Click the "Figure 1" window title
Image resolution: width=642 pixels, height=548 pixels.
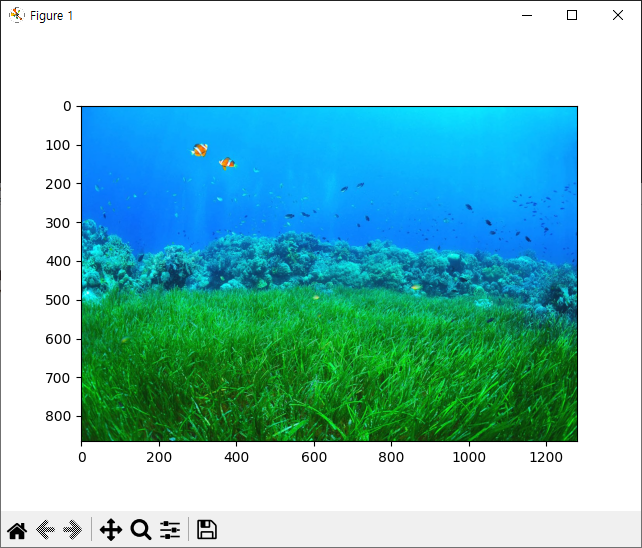51,16
